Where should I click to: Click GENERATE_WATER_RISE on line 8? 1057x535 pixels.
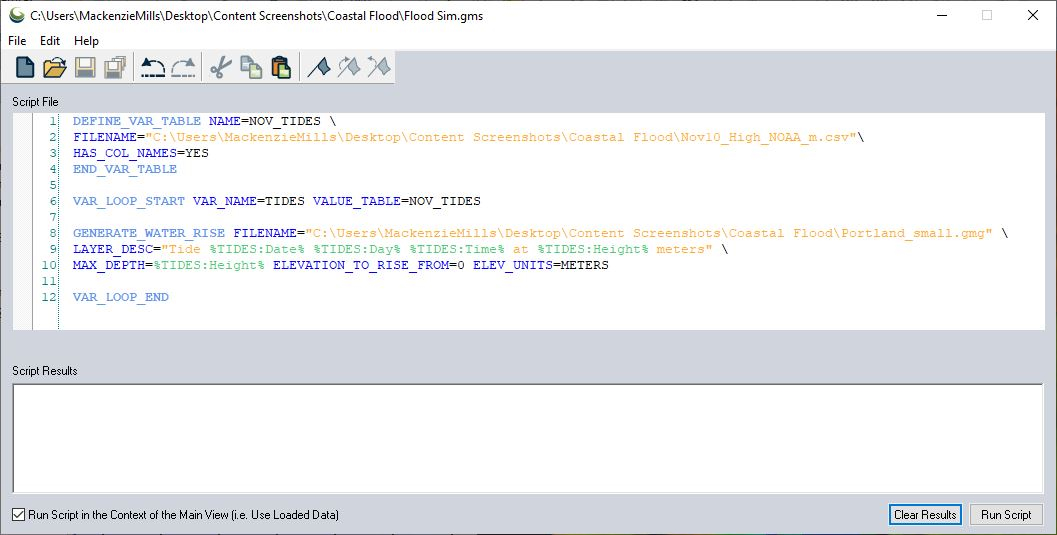pyautogui.click(x=149, y=233)
